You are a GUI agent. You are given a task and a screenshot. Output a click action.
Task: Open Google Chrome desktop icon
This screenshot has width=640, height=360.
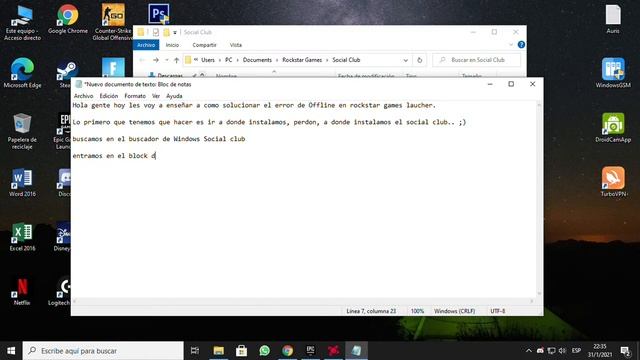click(68, 20)
